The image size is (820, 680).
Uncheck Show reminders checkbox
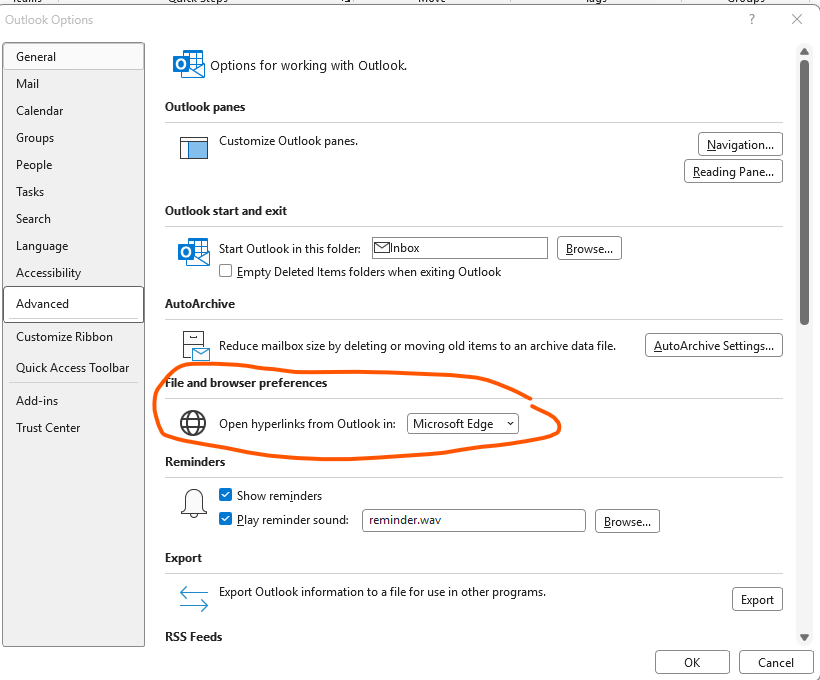click(x=225, y=494)
